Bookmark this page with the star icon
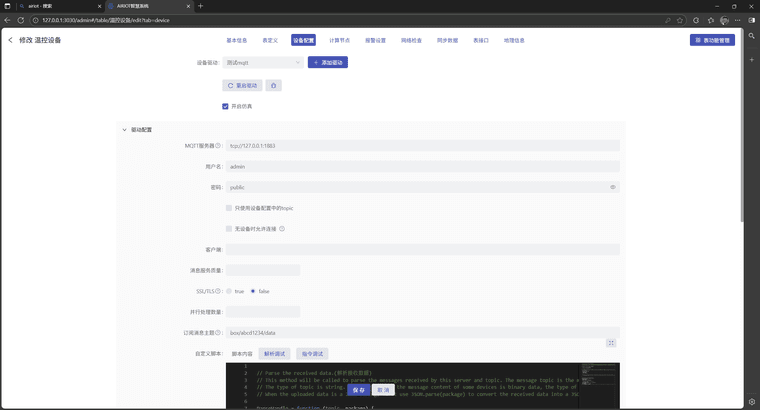The width and height of the screenshot is (760, 410). (680, 20)
